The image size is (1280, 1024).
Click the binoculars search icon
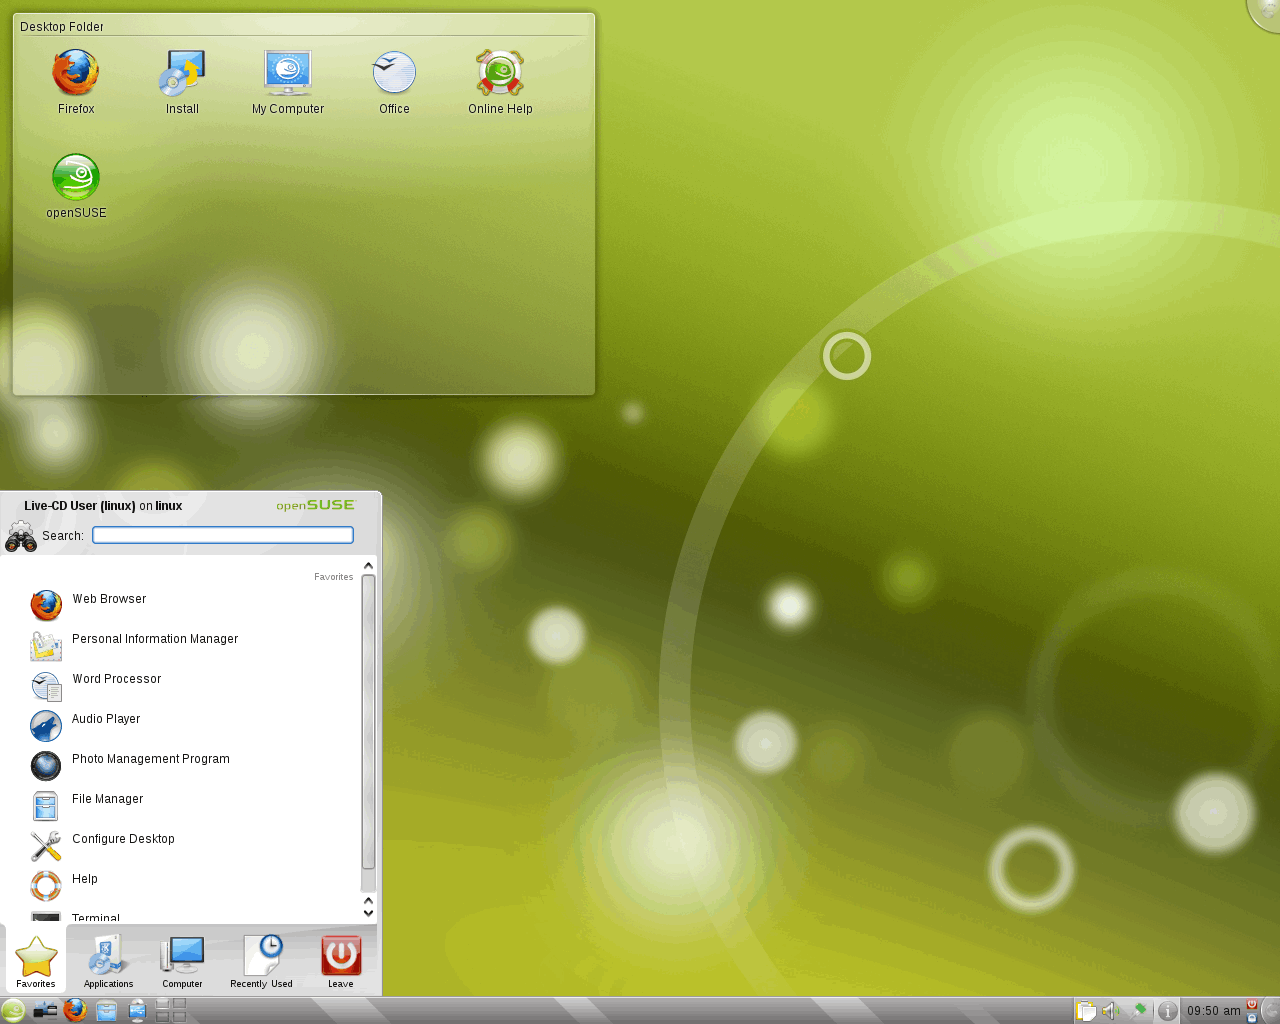pos(21,537)
